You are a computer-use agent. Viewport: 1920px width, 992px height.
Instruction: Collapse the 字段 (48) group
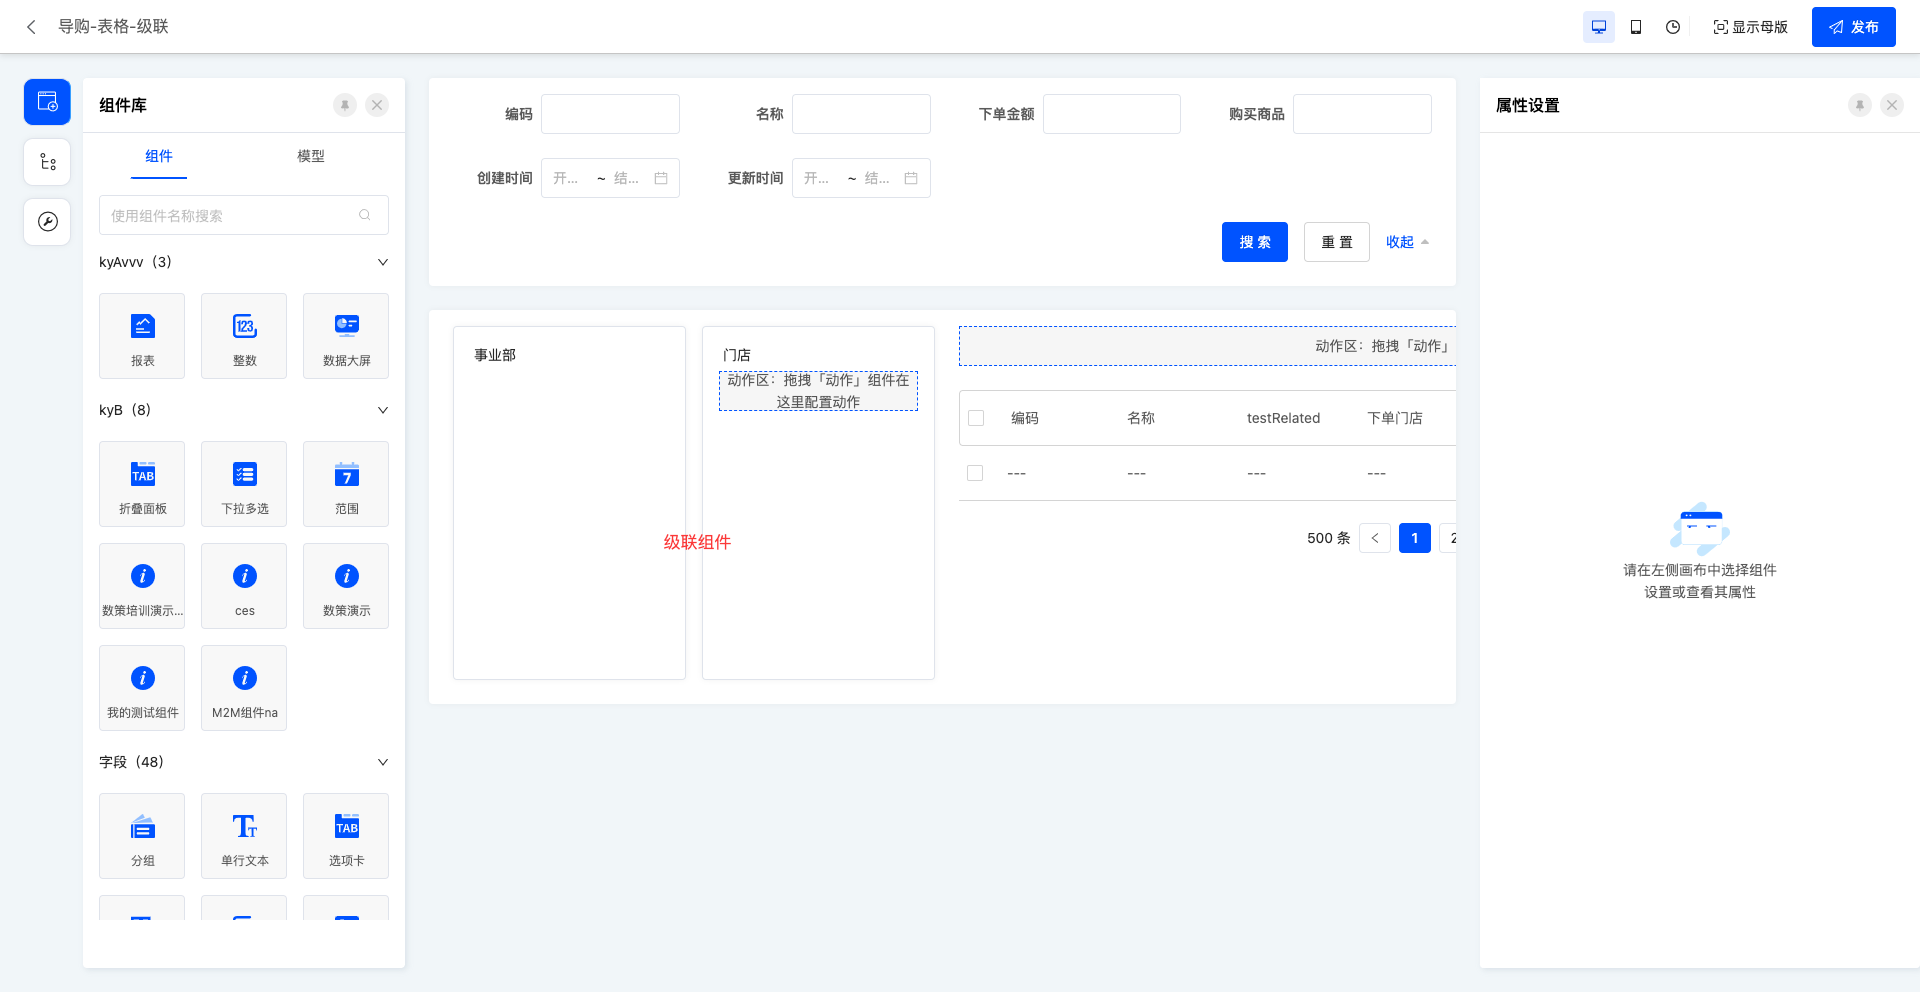[381, 762]
